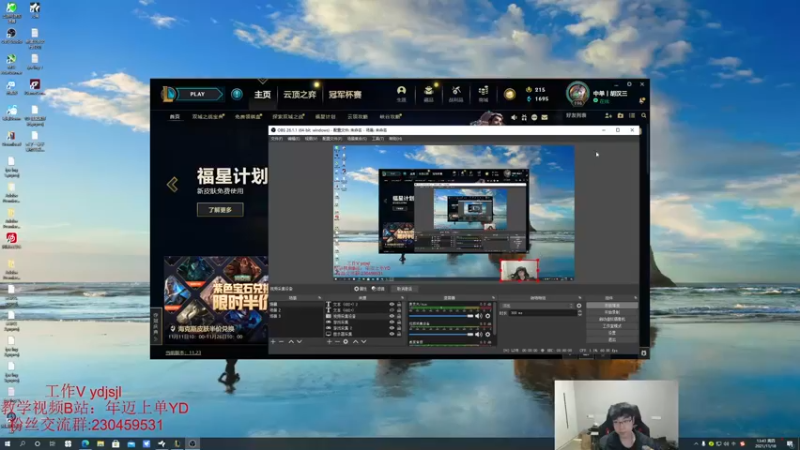Toggle visibility of the 游戏采集 2 source

[x=392, y=328]
